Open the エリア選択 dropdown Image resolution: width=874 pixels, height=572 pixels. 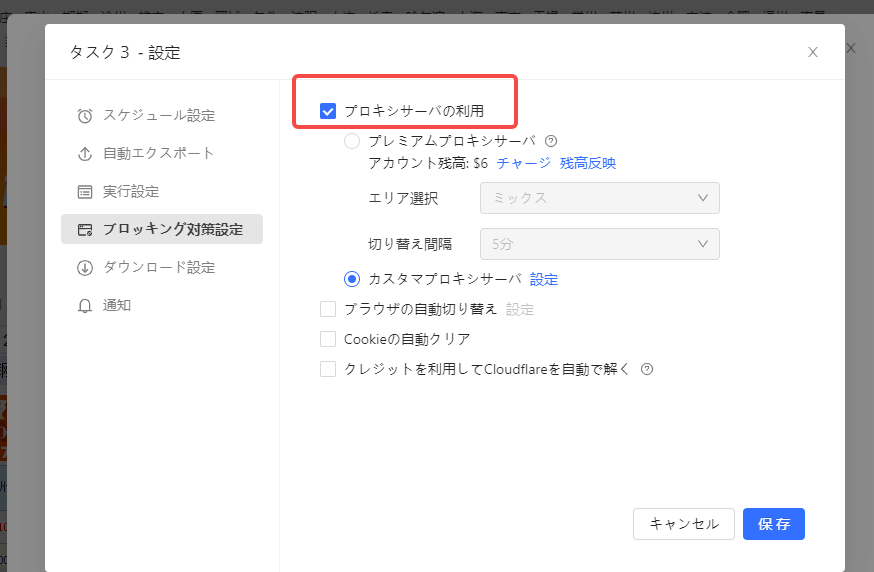[x=600, y=198]
